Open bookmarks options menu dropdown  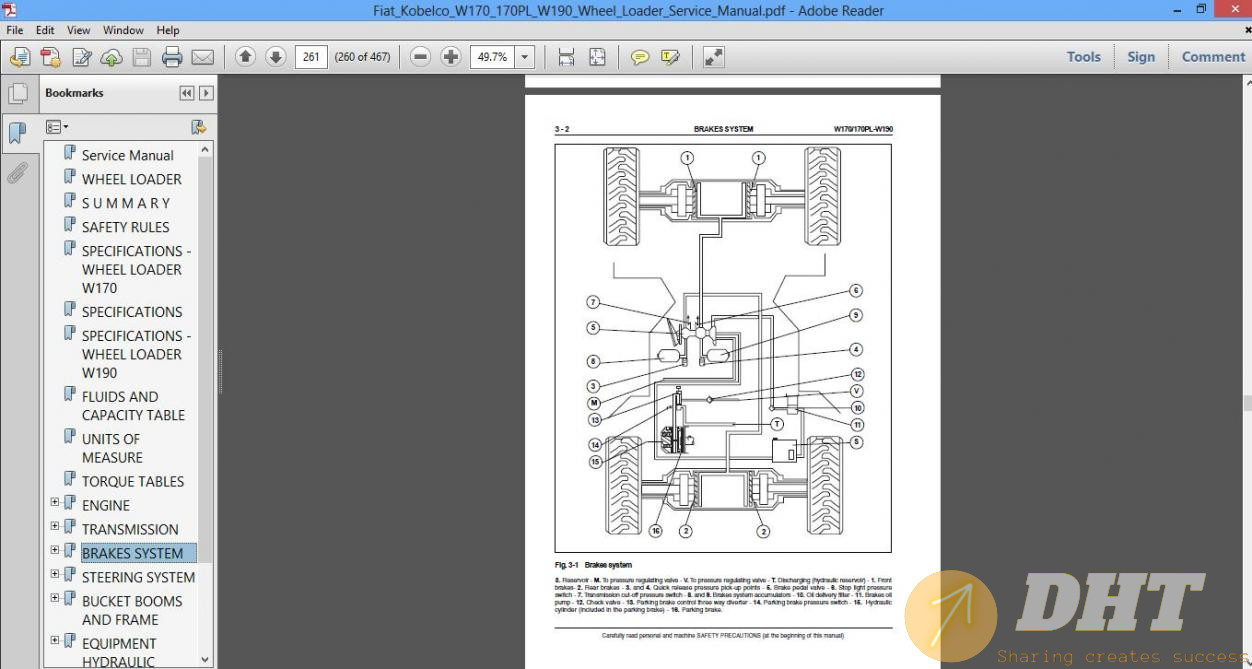(57, 127)
